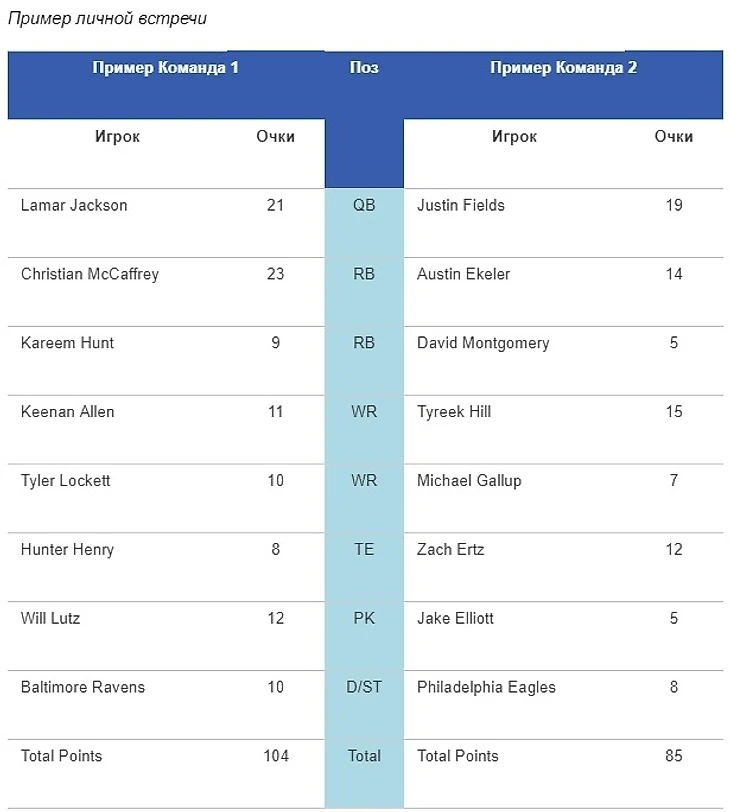Click the QB position cell
This screenshot has height=812, width=730.
[364, 205]
